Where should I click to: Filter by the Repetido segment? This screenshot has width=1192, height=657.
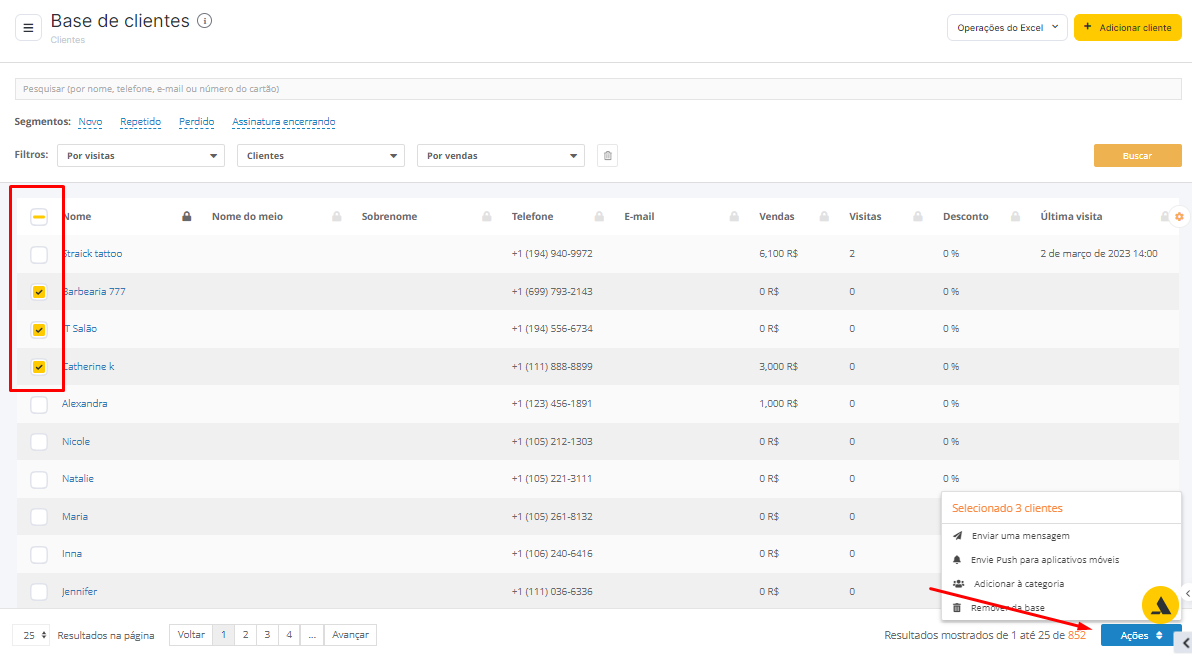(x=141, y=122)
